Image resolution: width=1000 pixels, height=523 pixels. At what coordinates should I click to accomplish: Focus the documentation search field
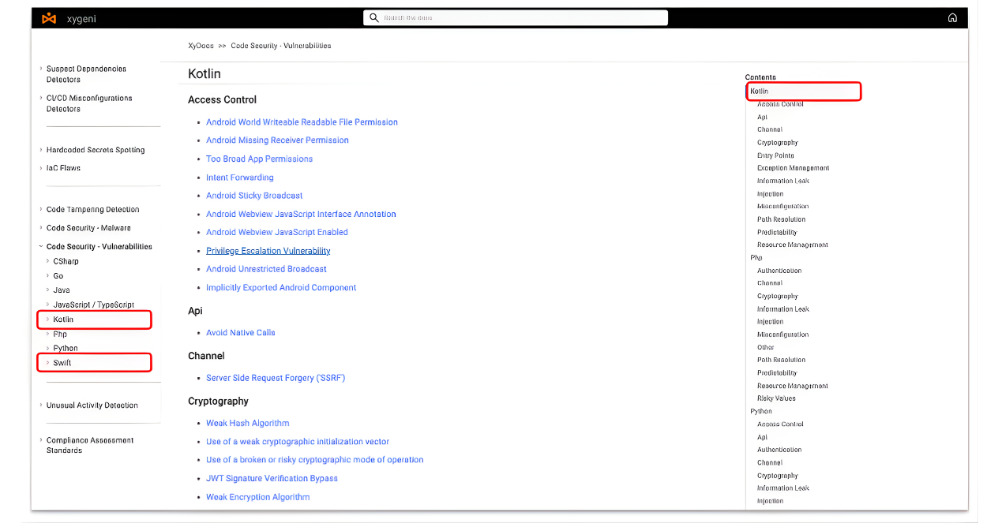point(515,18)
